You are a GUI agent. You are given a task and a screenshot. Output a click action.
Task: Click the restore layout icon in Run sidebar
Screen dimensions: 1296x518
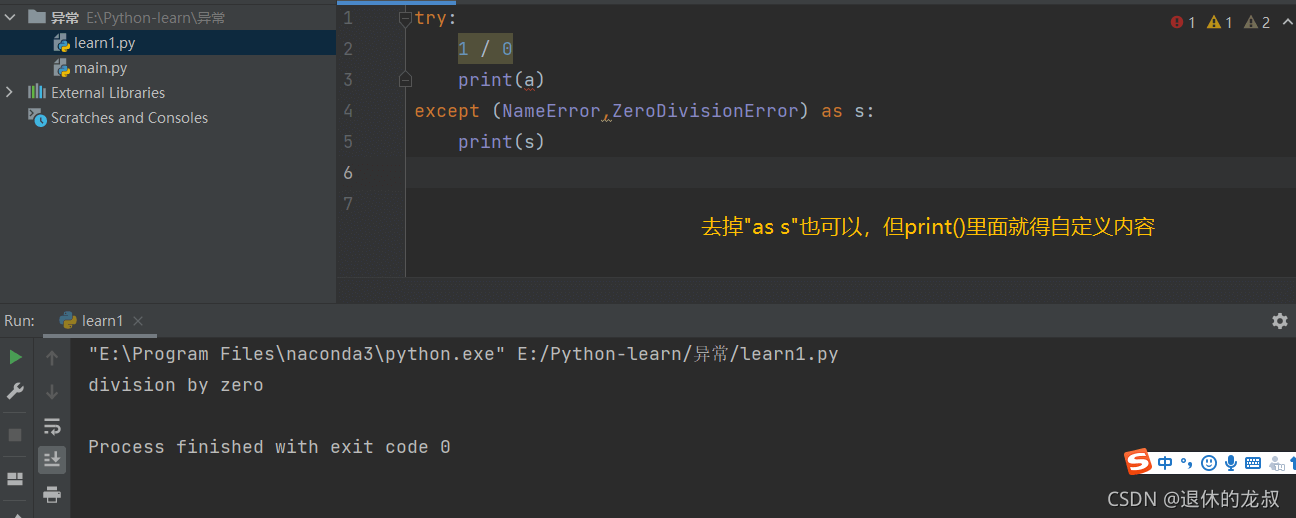tap(15, 478)
